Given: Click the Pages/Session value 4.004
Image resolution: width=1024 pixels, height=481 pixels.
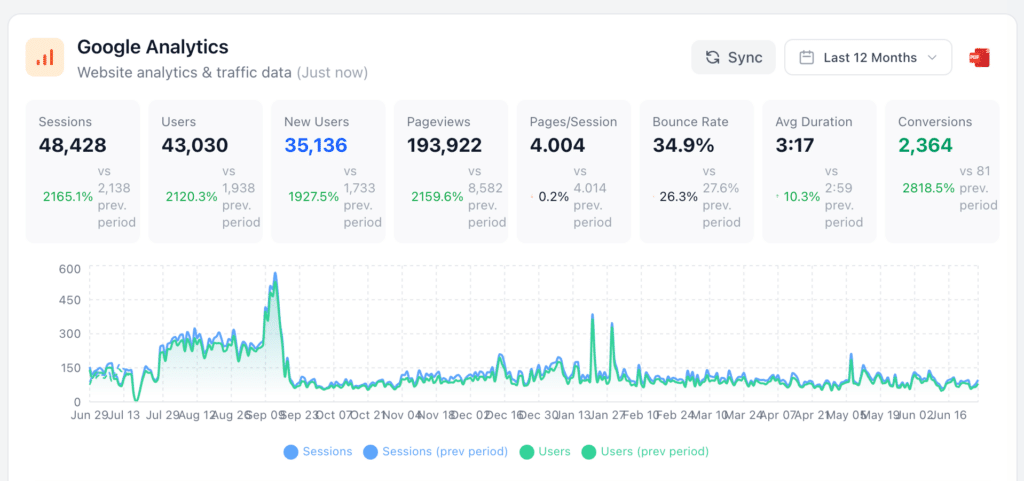Looking at the screenshot, I should [x=557, y=145].
